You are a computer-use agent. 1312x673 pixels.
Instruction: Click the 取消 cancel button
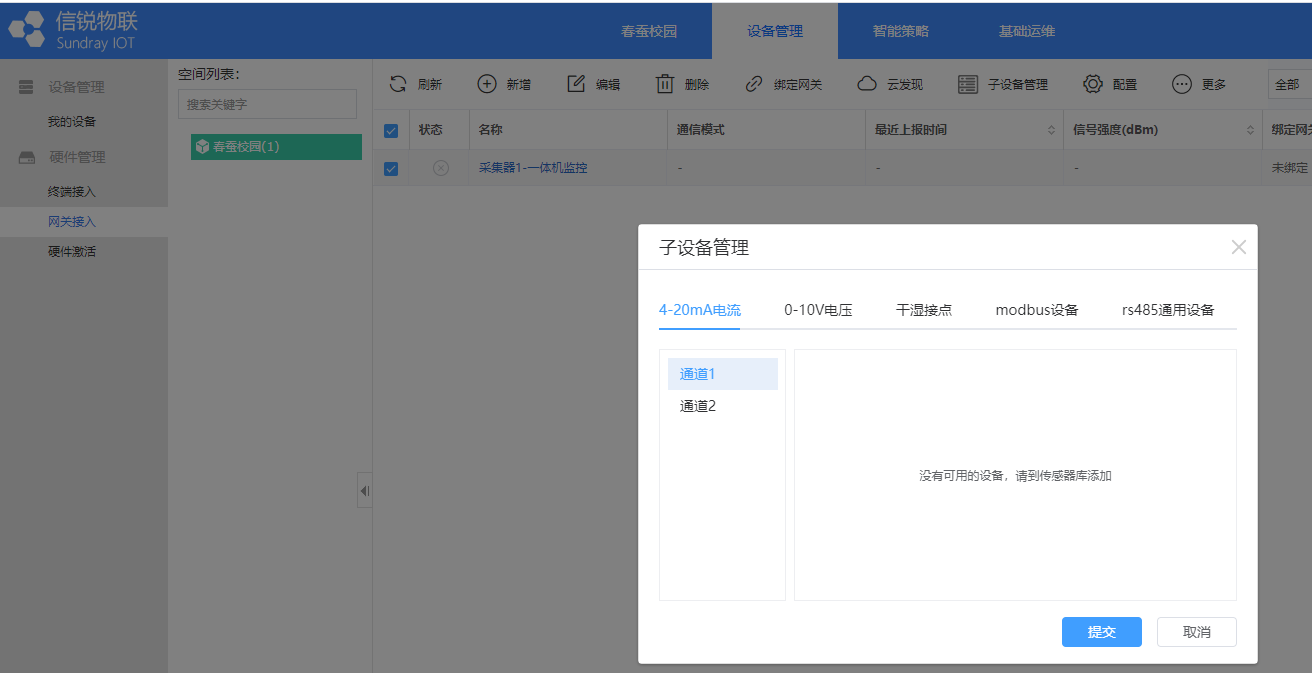[1197, 632]
